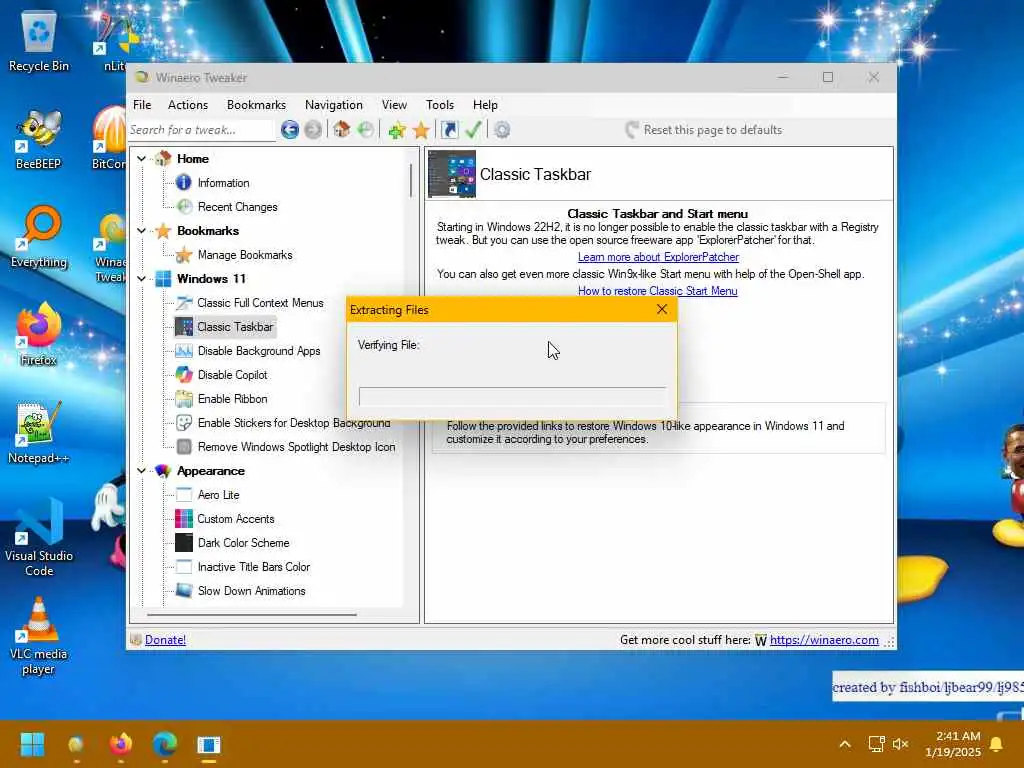Go to the Home page toolbar icon
Screen dimensions: 1024x768
pyautogui.click(x=342, y=129)
